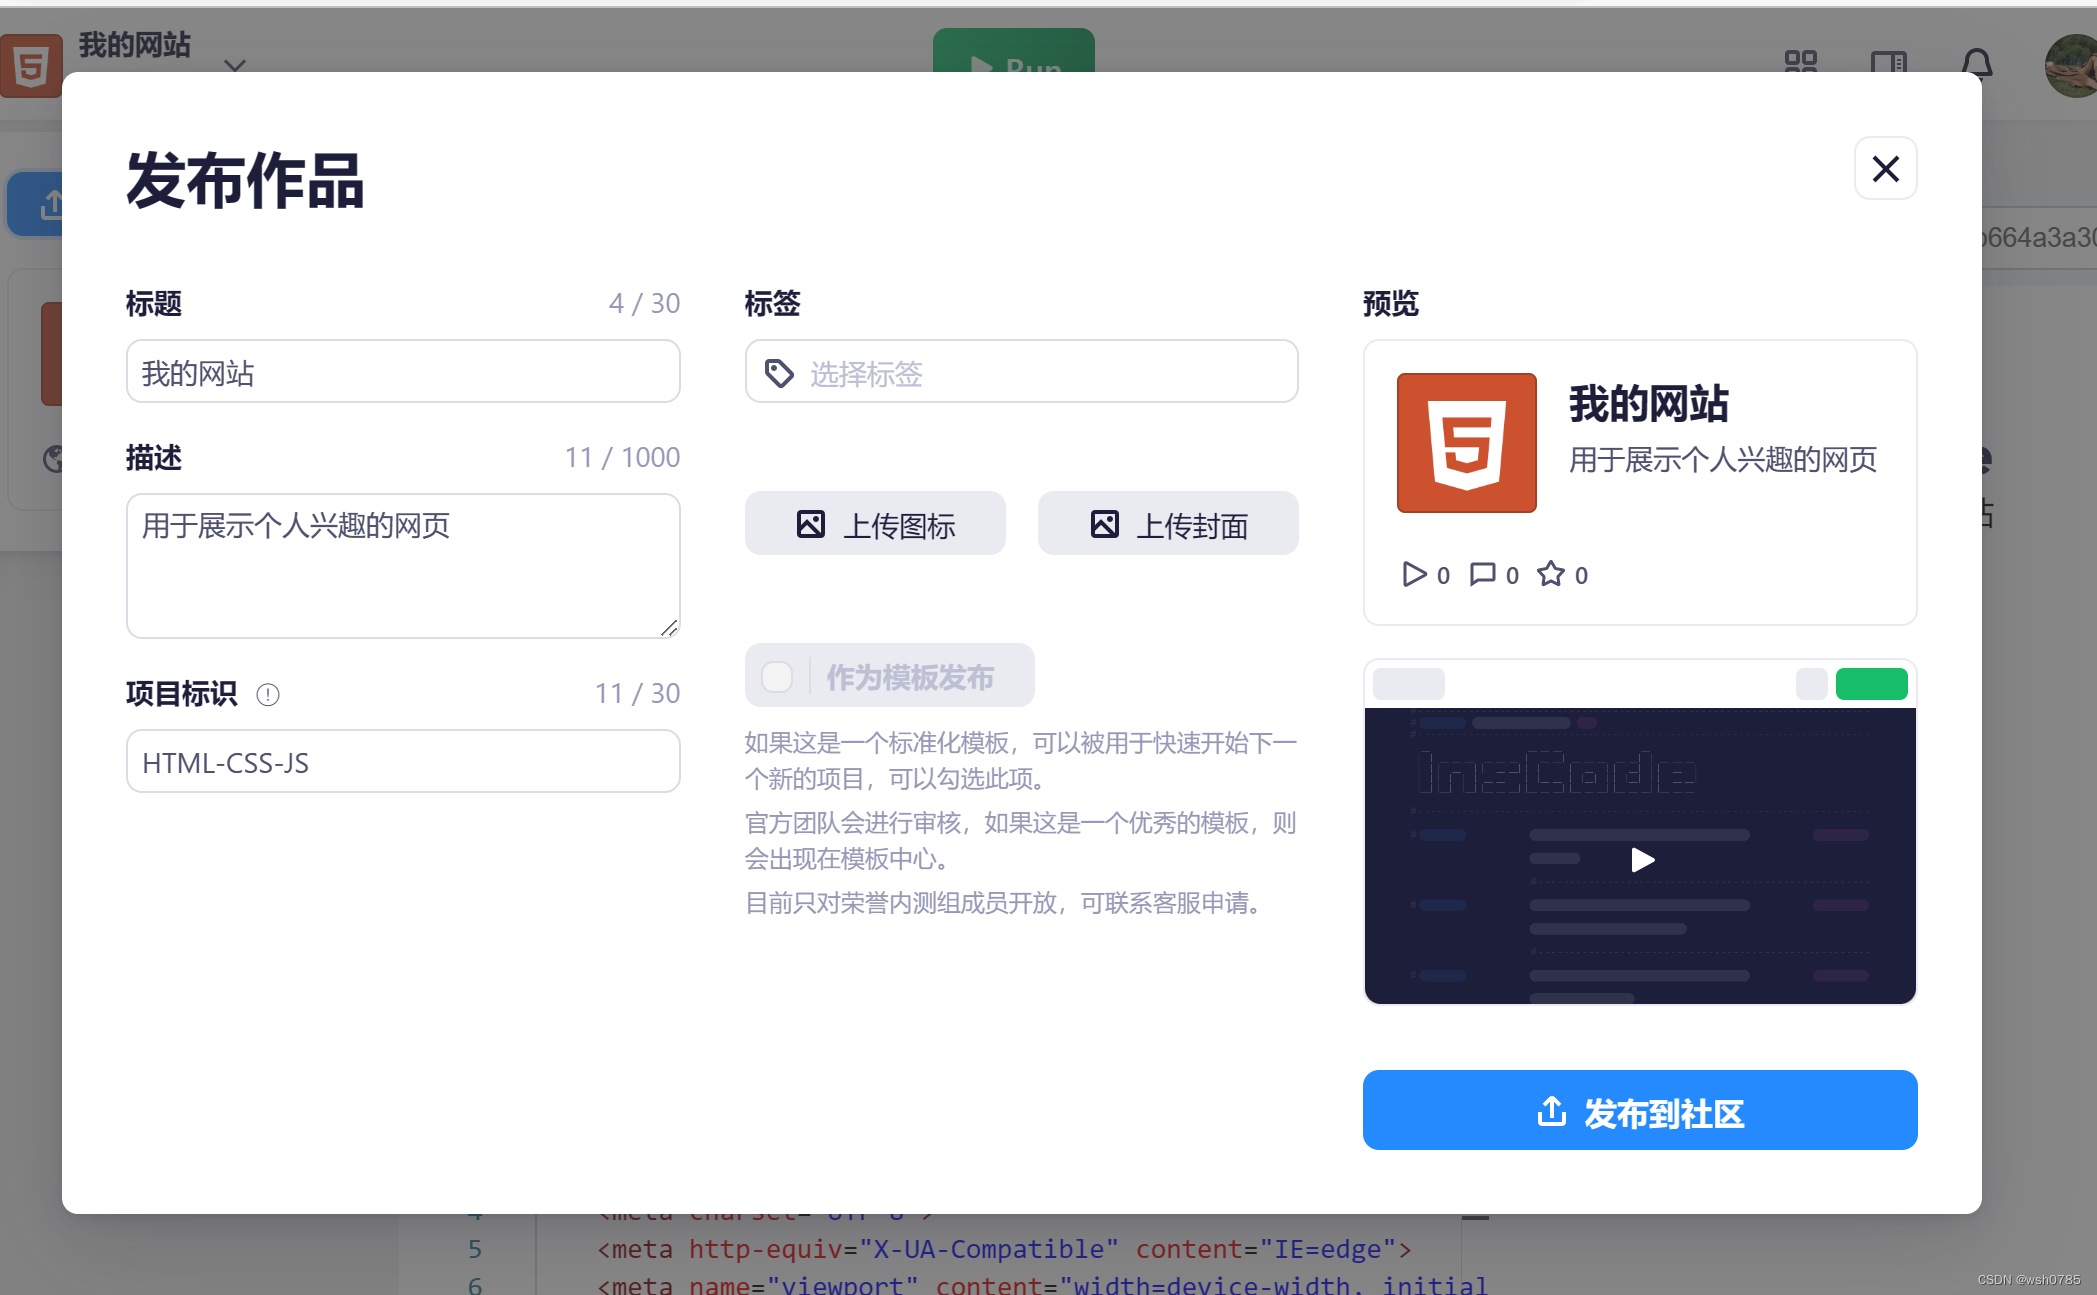Close the 发布作品 dialog
This screenshot has height=1295, width=2097.
pos(1885,169)
